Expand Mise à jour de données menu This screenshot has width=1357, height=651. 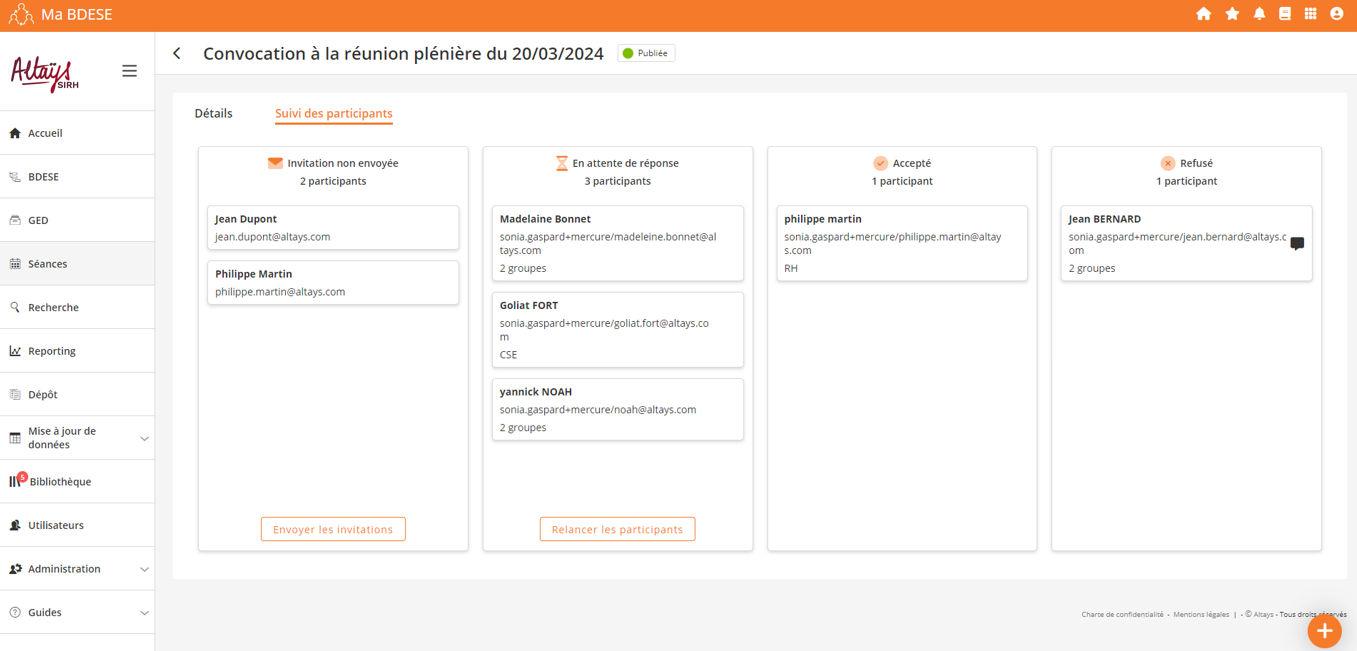point(144,438)
